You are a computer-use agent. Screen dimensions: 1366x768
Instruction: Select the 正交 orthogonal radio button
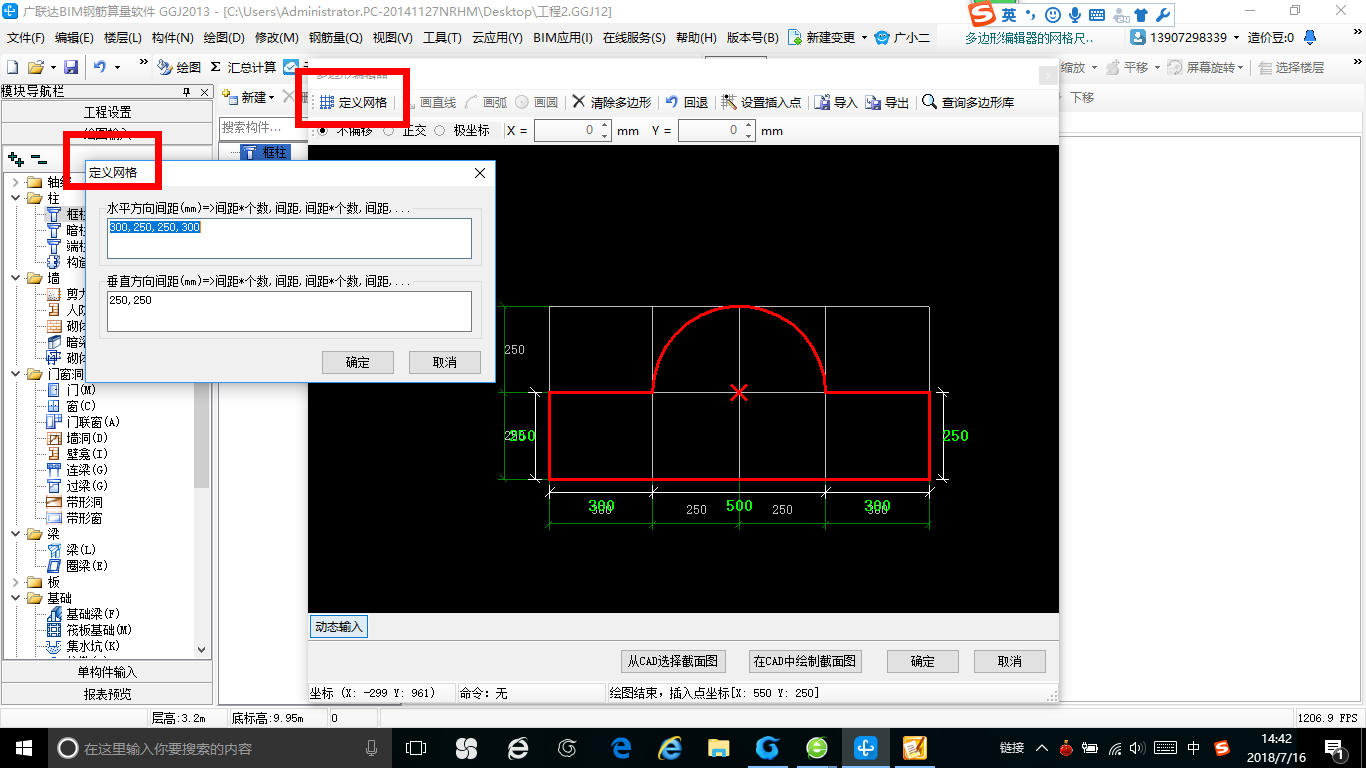[388, 130]
